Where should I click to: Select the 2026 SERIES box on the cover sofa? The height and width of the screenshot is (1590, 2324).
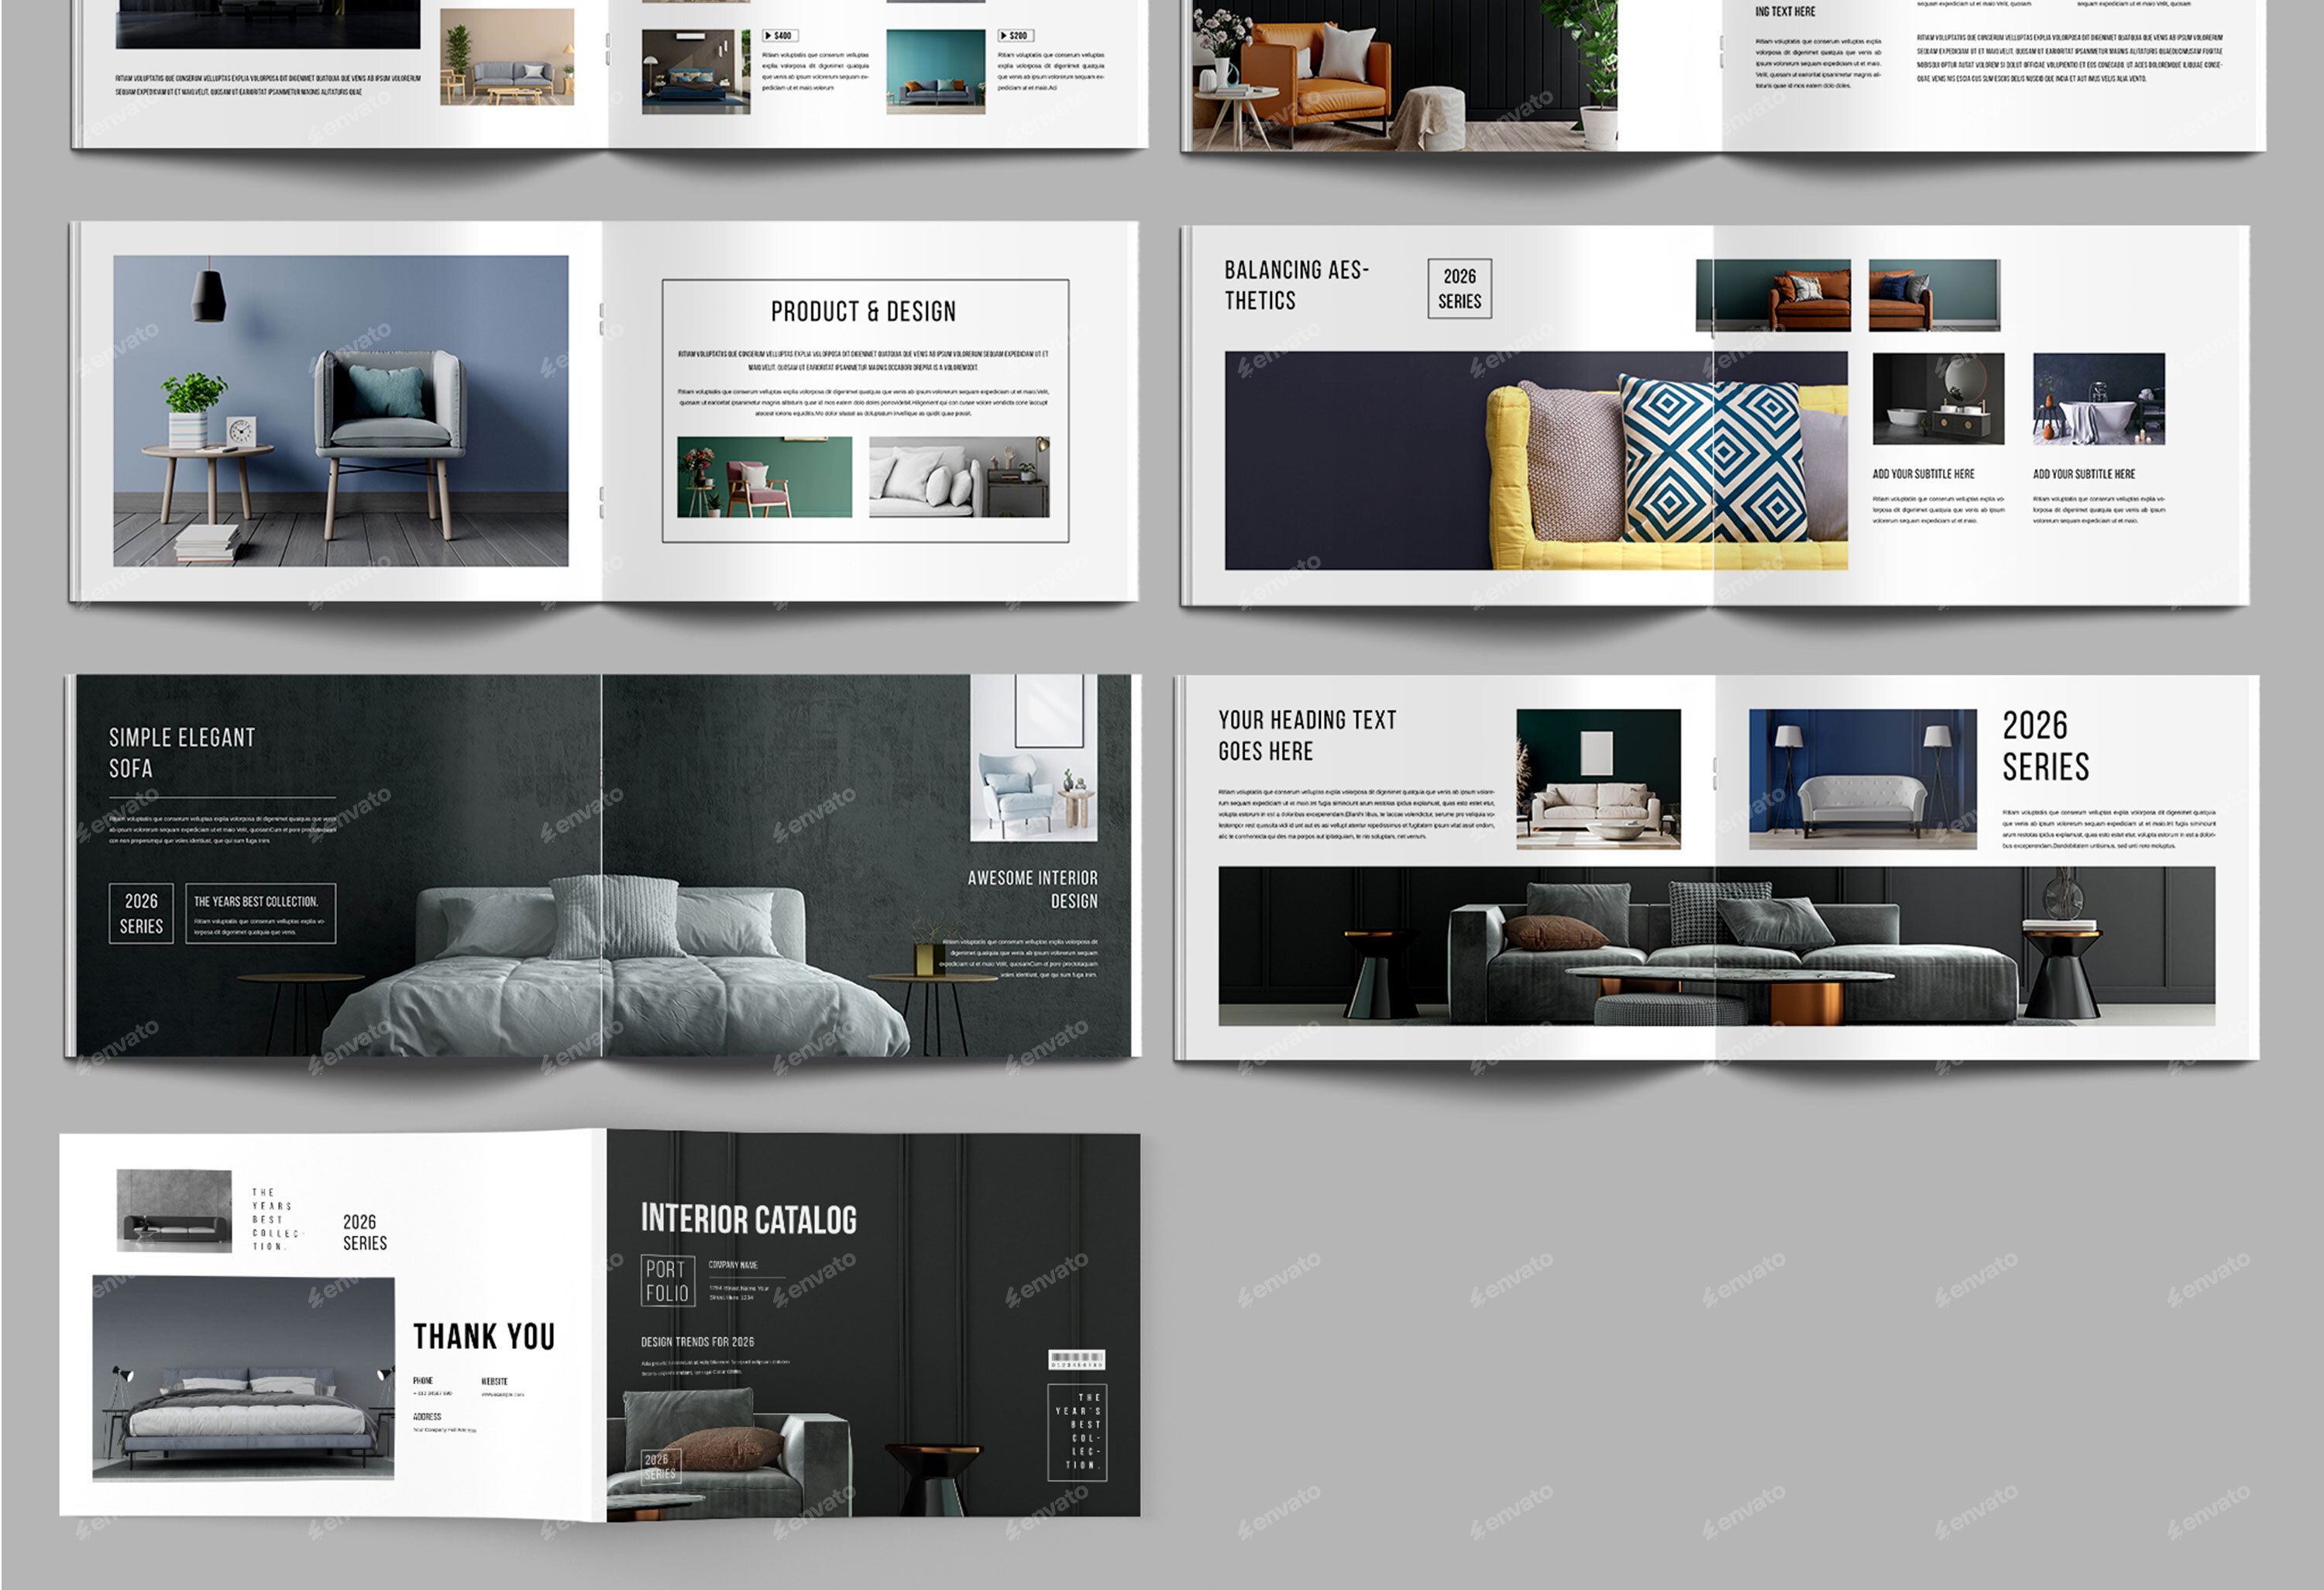tap(661, 1466)
